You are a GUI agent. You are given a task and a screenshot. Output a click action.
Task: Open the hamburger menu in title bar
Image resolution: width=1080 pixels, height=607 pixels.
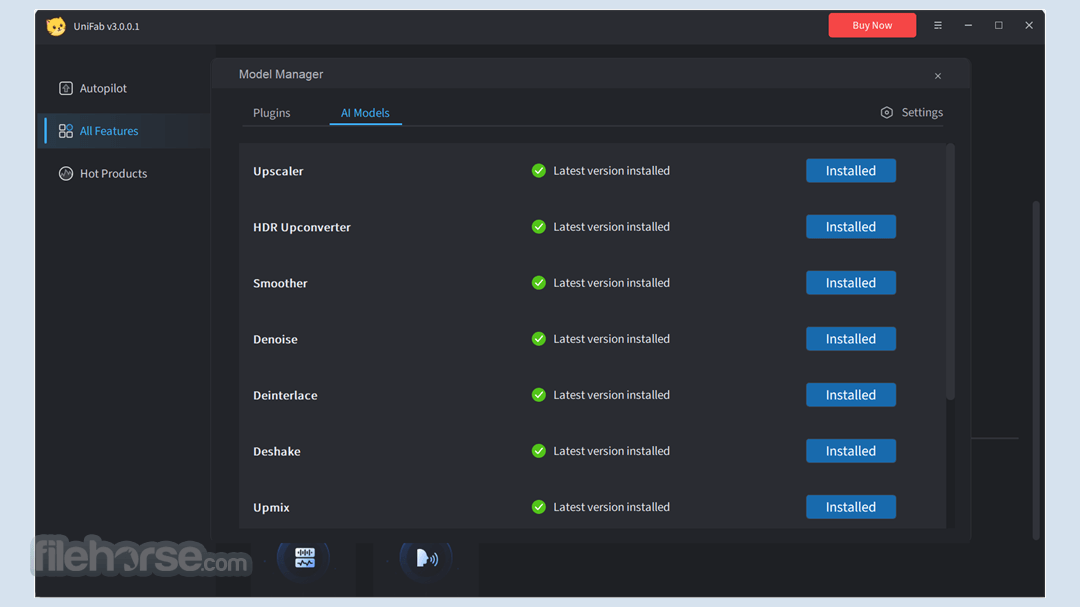coord(937,25)
